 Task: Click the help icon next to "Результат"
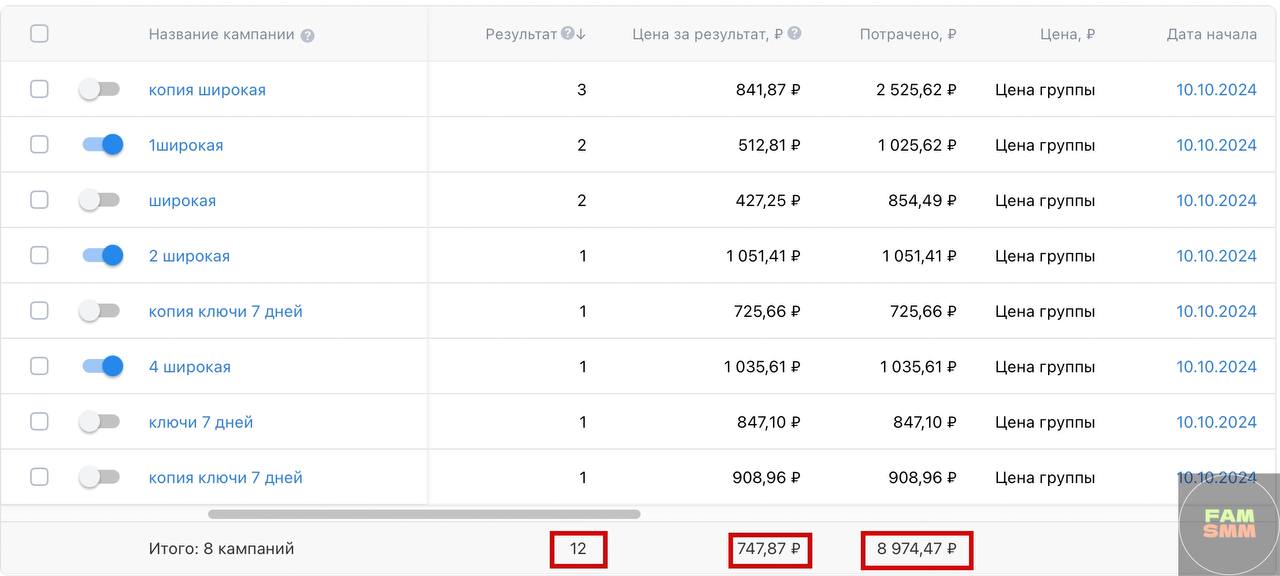[567, 33]
